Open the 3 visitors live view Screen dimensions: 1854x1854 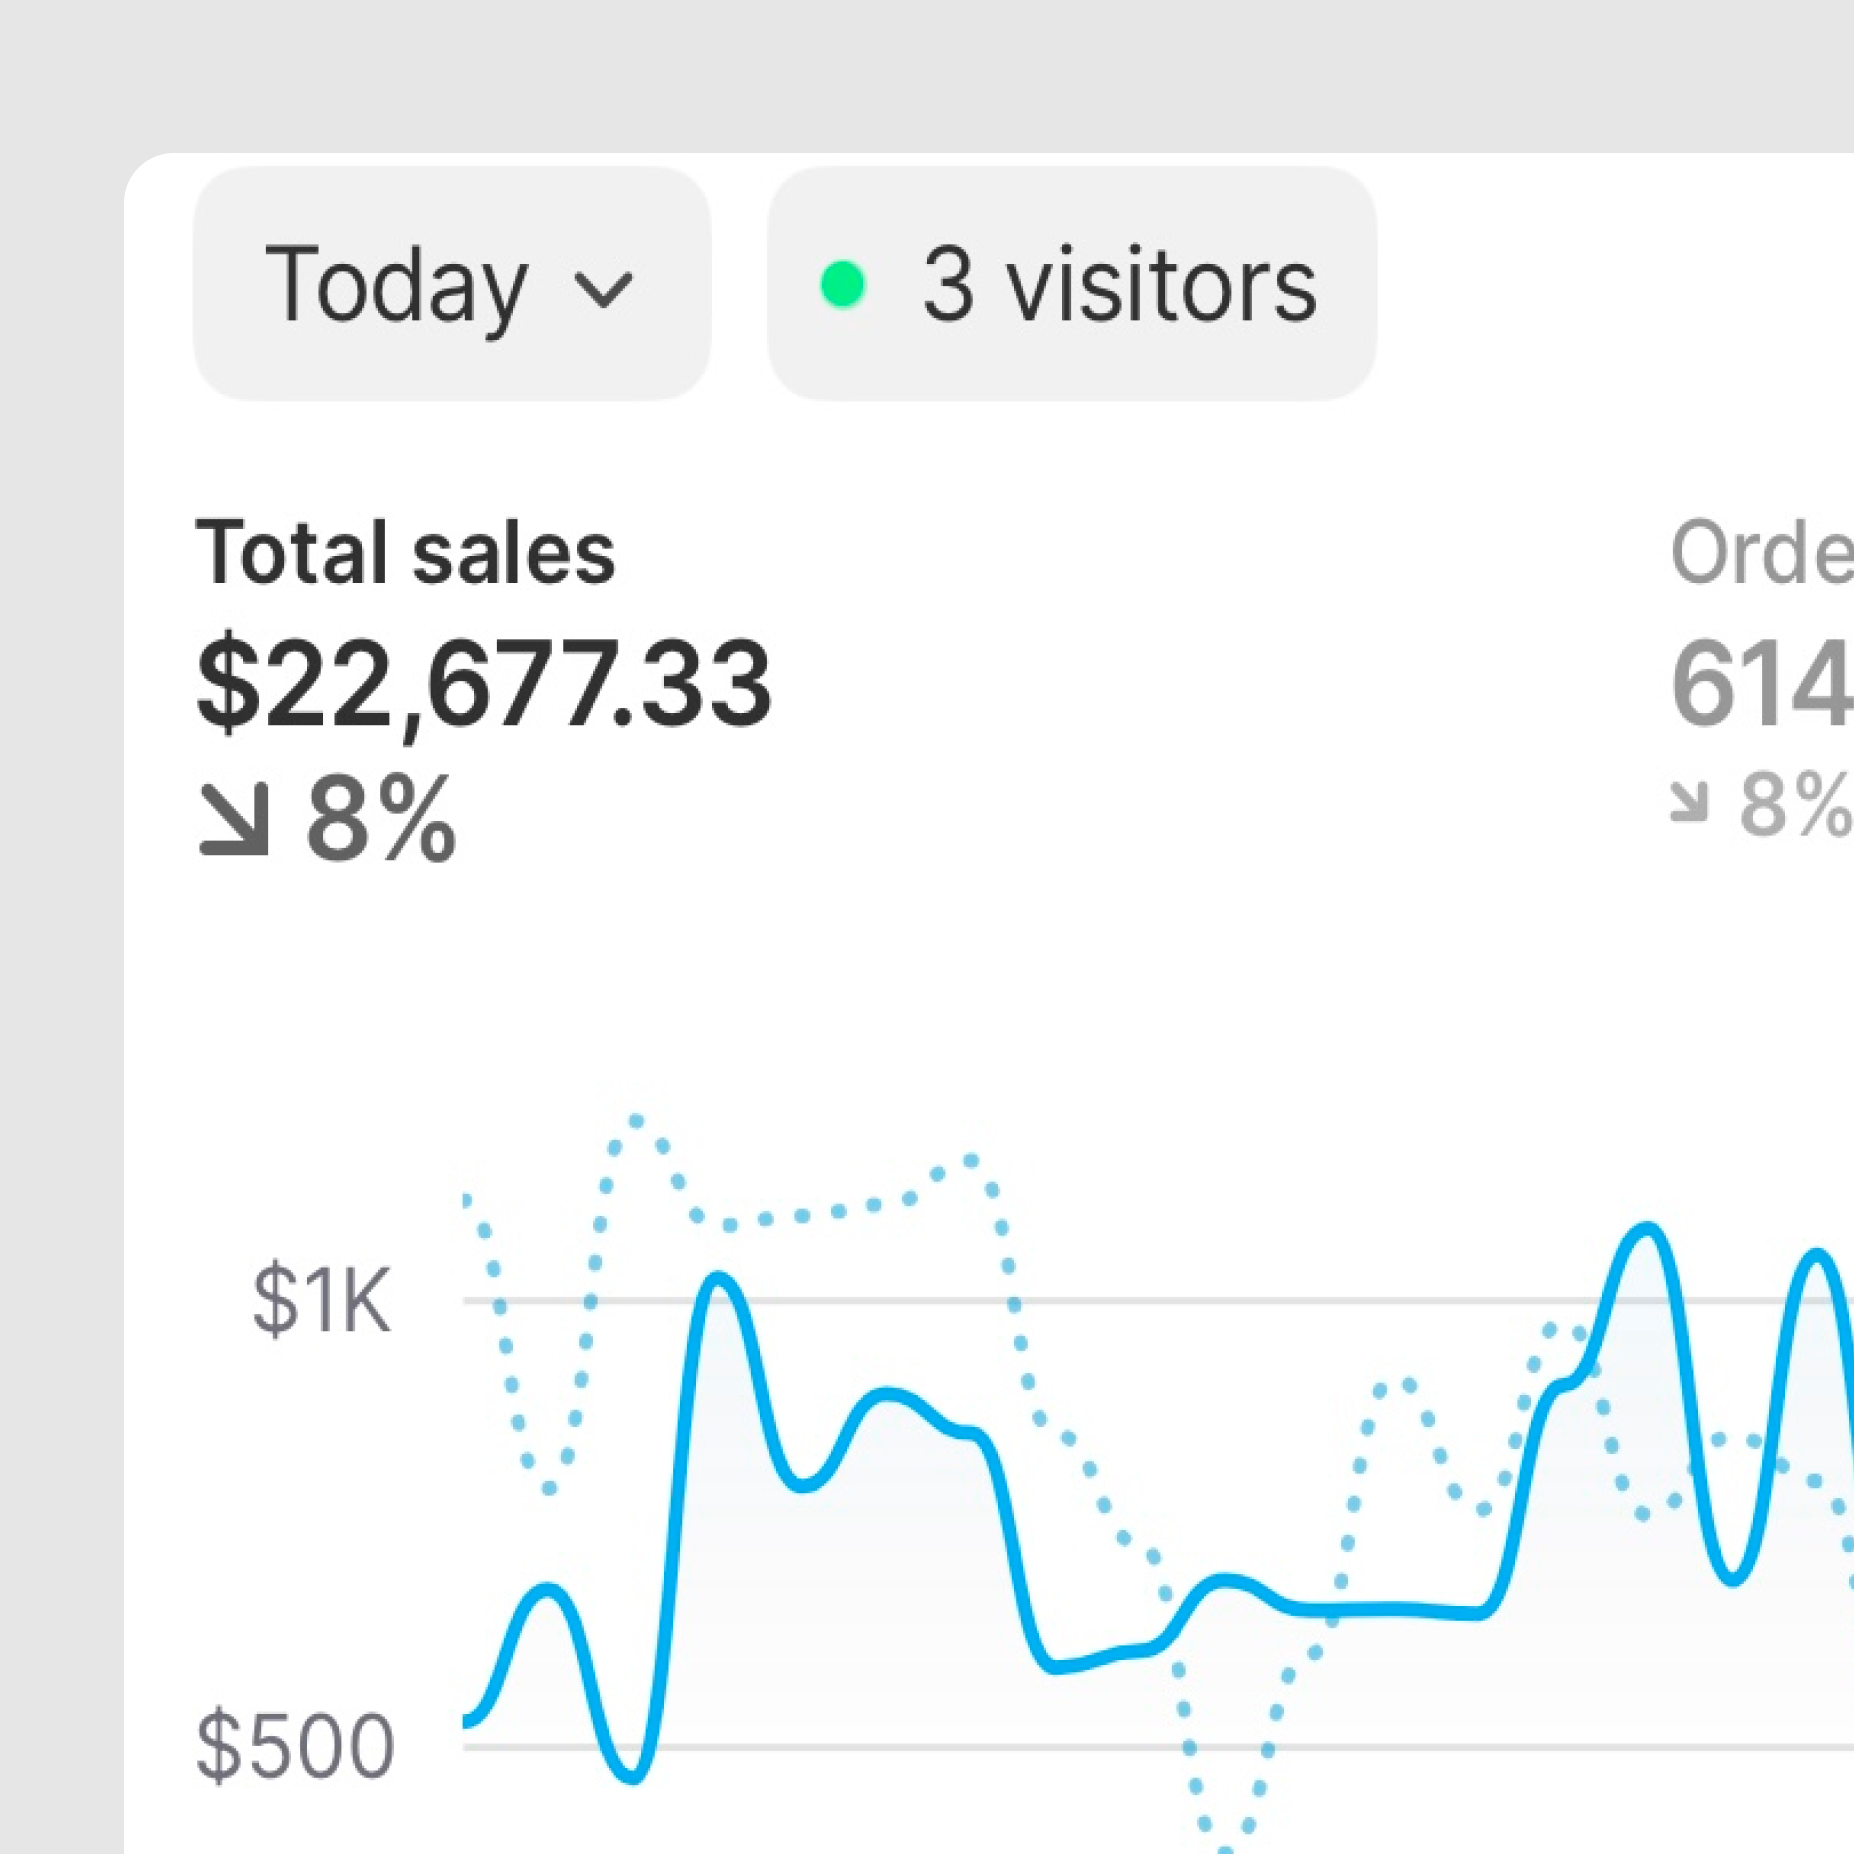coord(1071,284)
